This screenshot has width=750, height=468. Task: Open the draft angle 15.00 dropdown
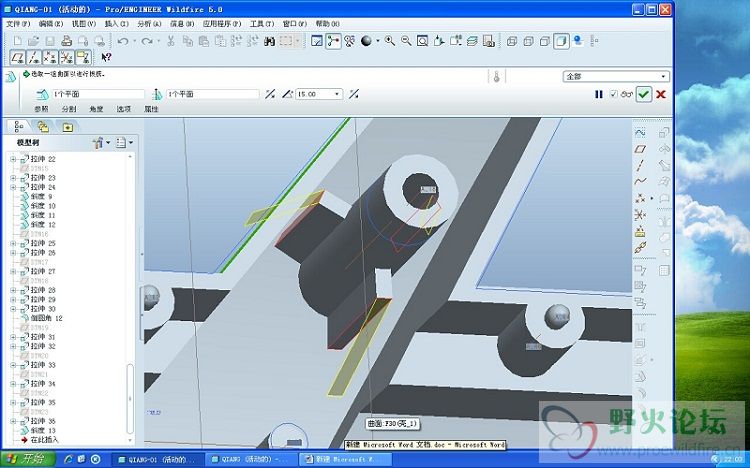point(337,94)
